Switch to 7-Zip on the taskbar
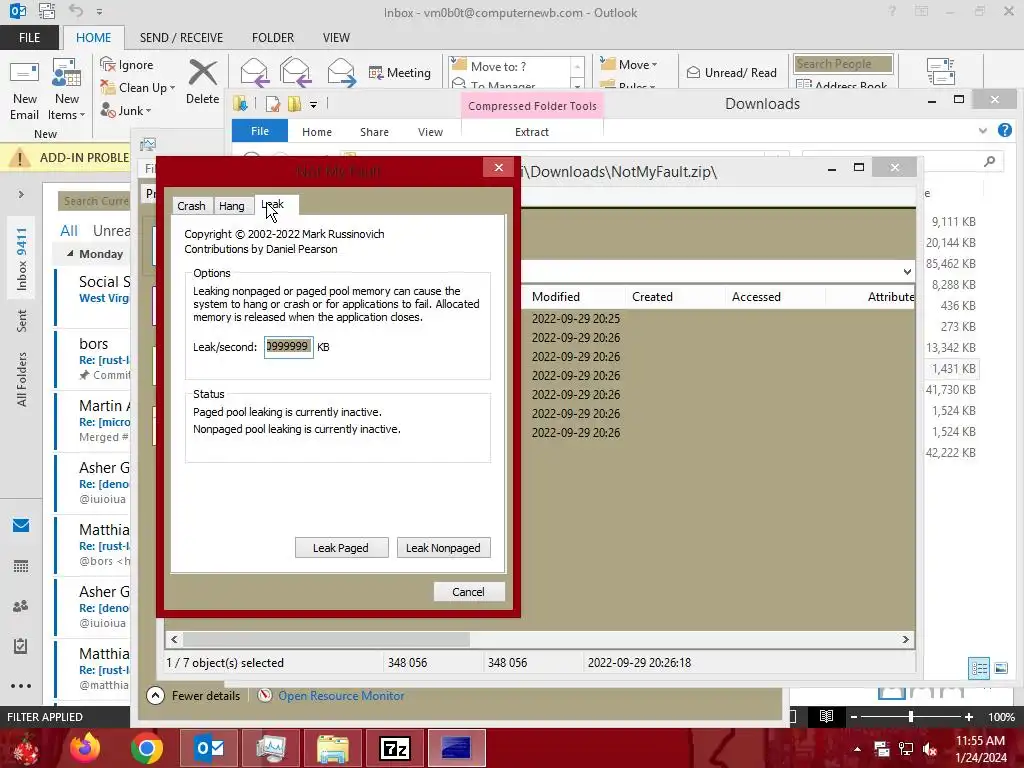 [x=396, y=748]
